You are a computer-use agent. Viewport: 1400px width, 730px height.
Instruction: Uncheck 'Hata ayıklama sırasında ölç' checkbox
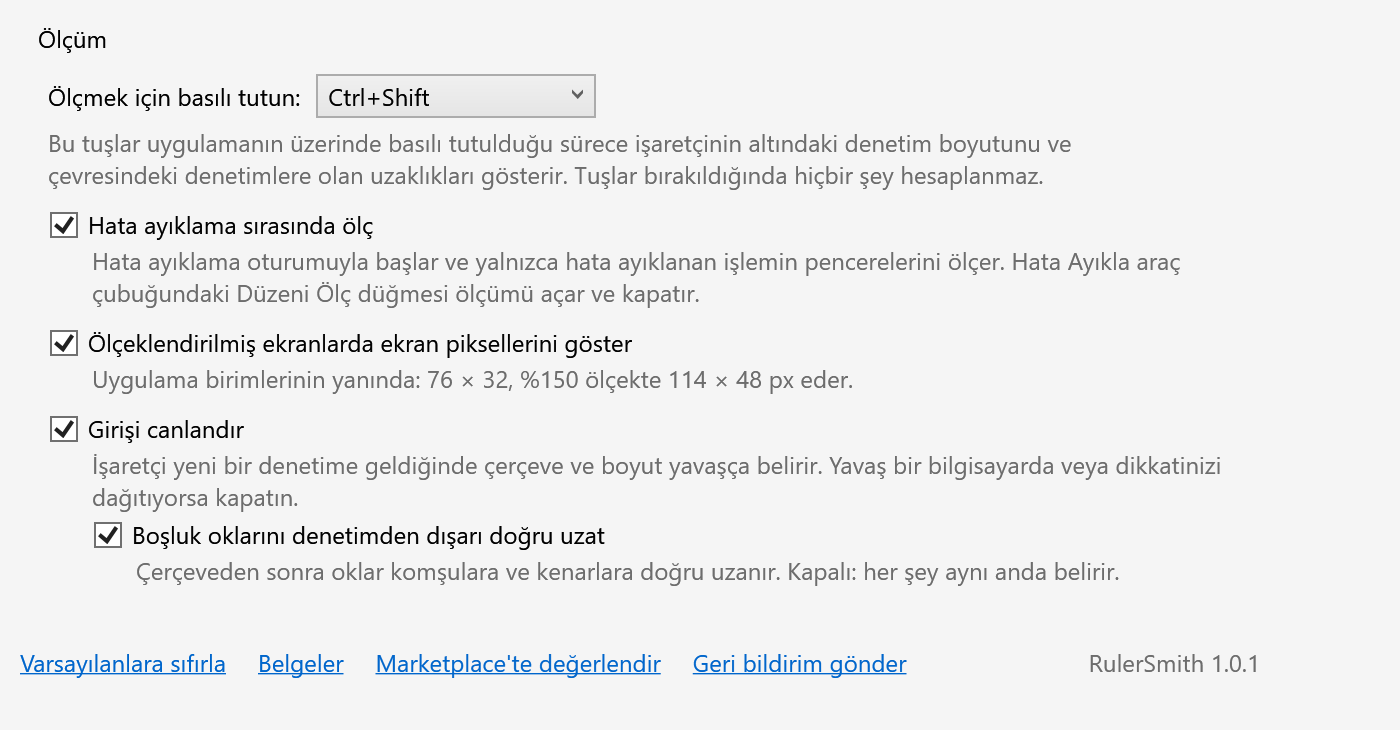point(64,226)
